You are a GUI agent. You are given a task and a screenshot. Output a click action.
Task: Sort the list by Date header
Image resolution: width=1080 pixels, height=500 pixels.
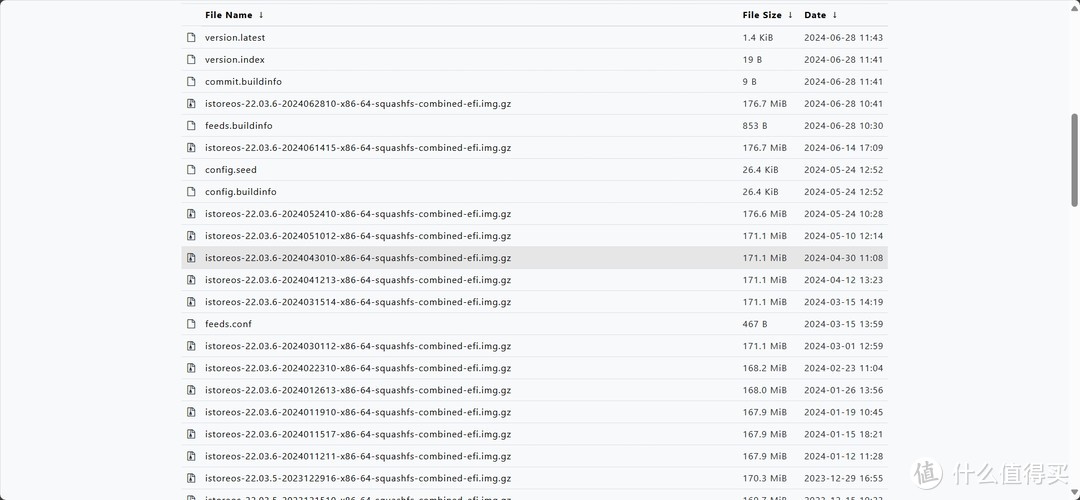820,15
